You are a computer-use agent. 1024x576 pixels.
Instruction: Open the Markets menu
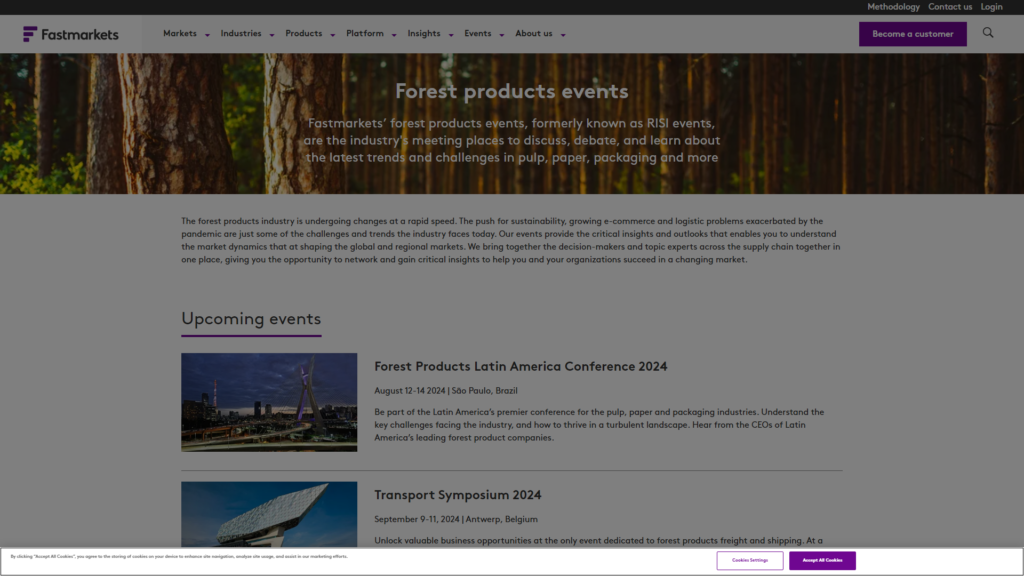(x=180, y=34)
